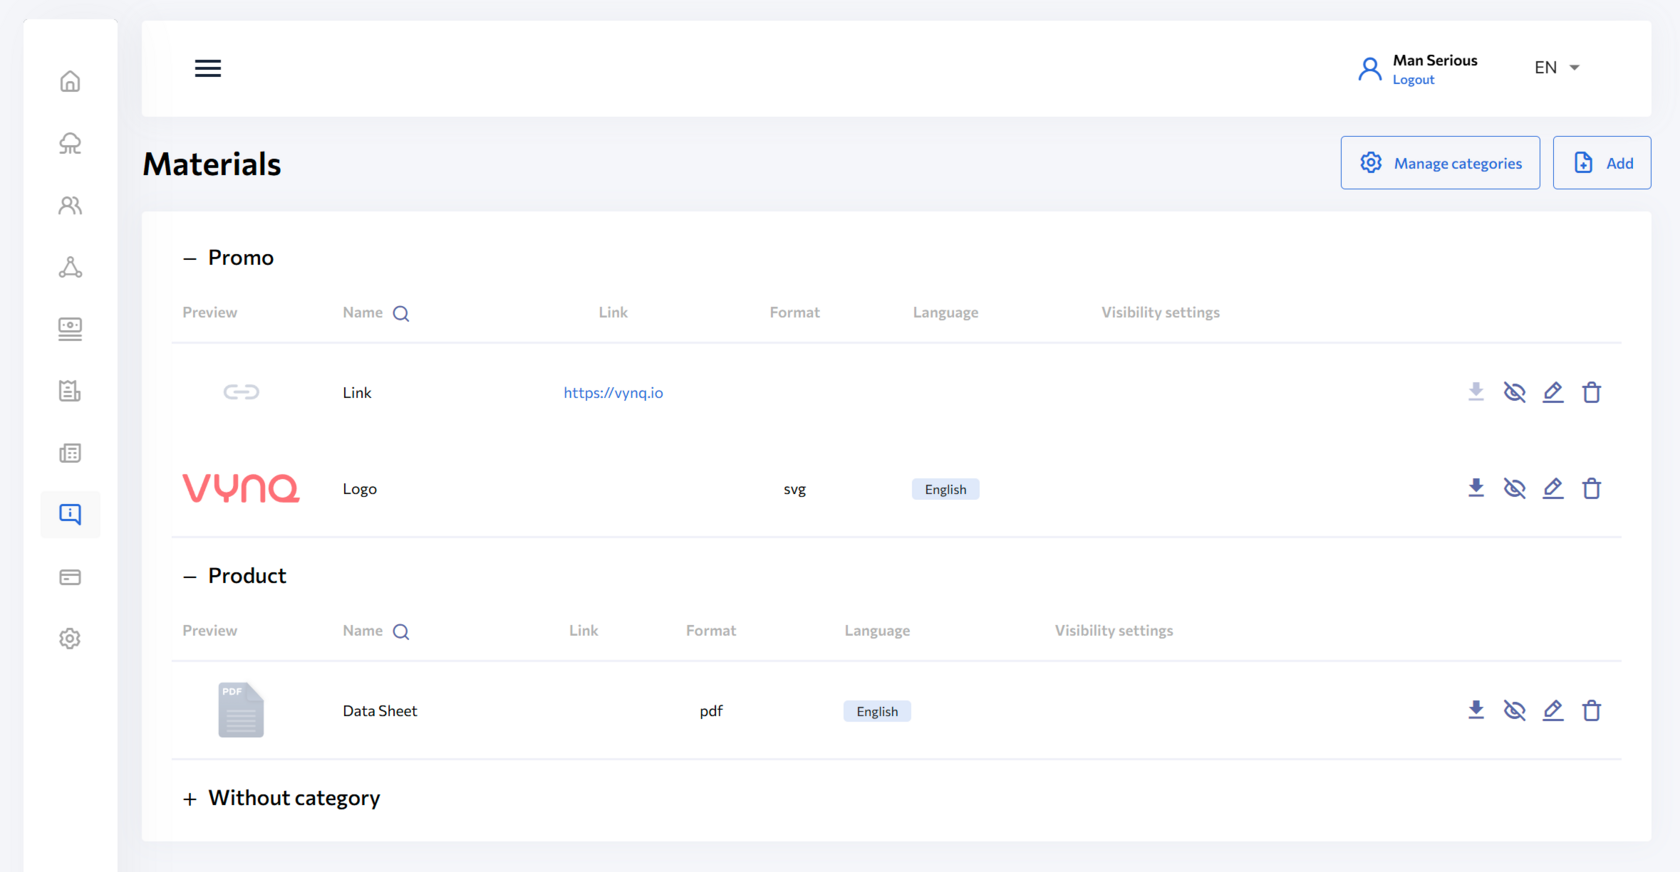
Task: Open the hamburger menu
Action: coord(208,68)
